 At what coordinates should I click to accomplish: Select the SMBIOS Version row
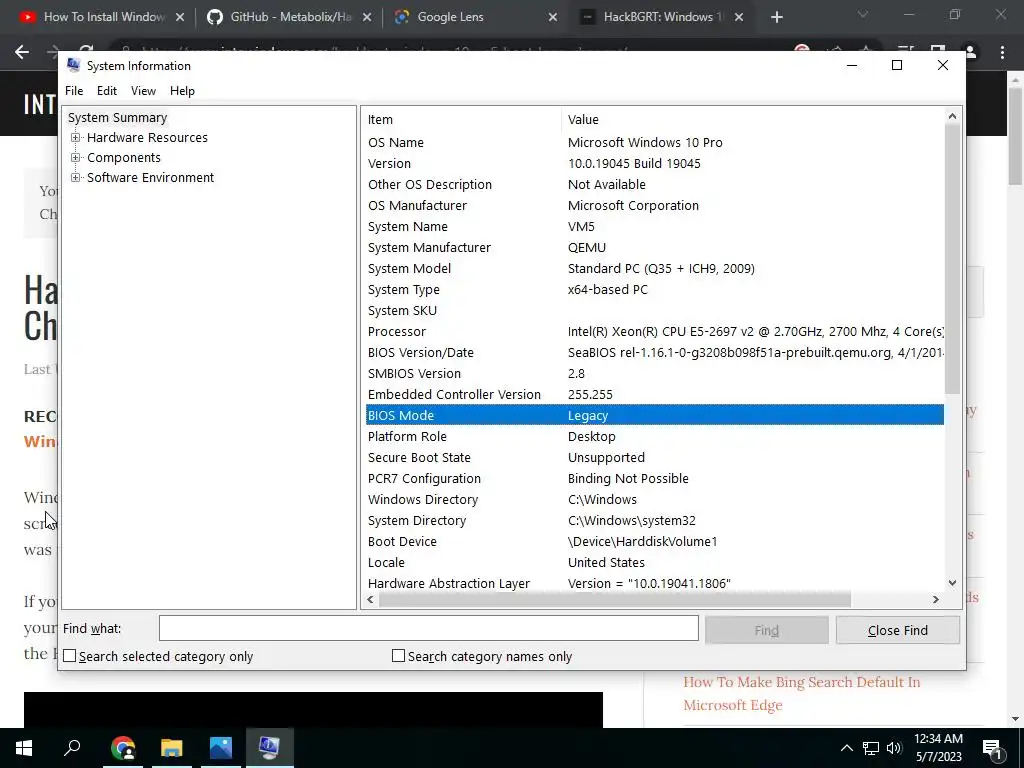click(654, 374)
